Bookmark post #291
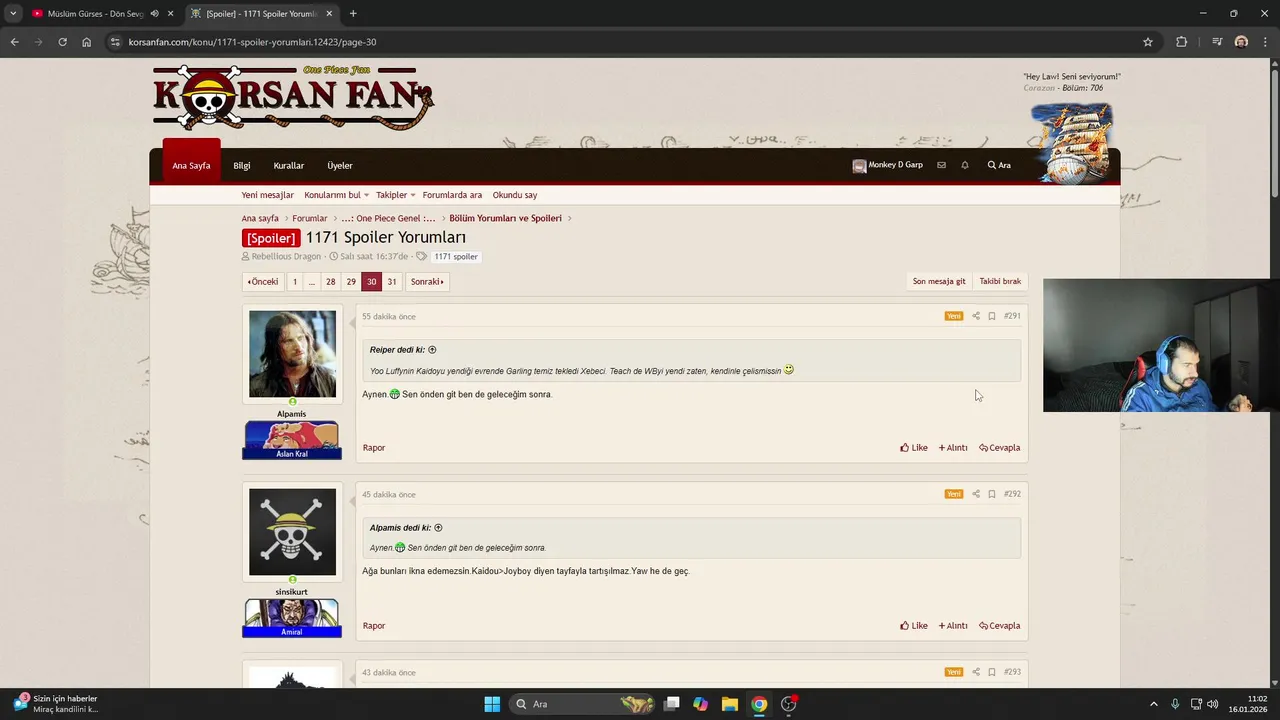Screen dimensions: 1280x720 (x=992, y=316)
